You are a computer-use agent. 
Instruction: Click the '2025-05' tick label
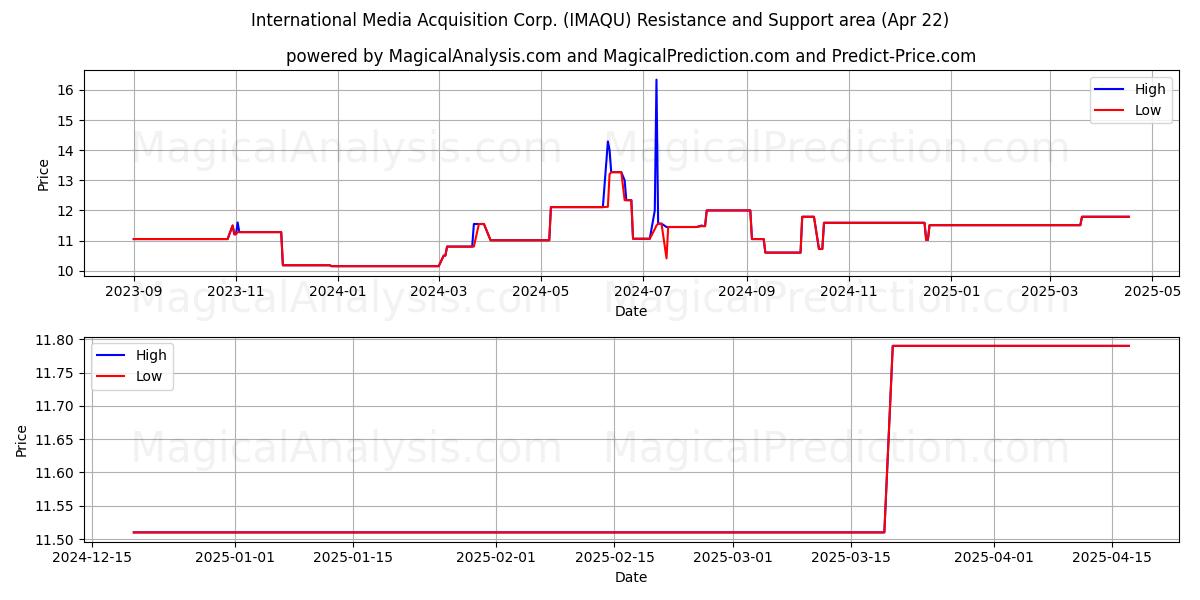pos(1151,291)
